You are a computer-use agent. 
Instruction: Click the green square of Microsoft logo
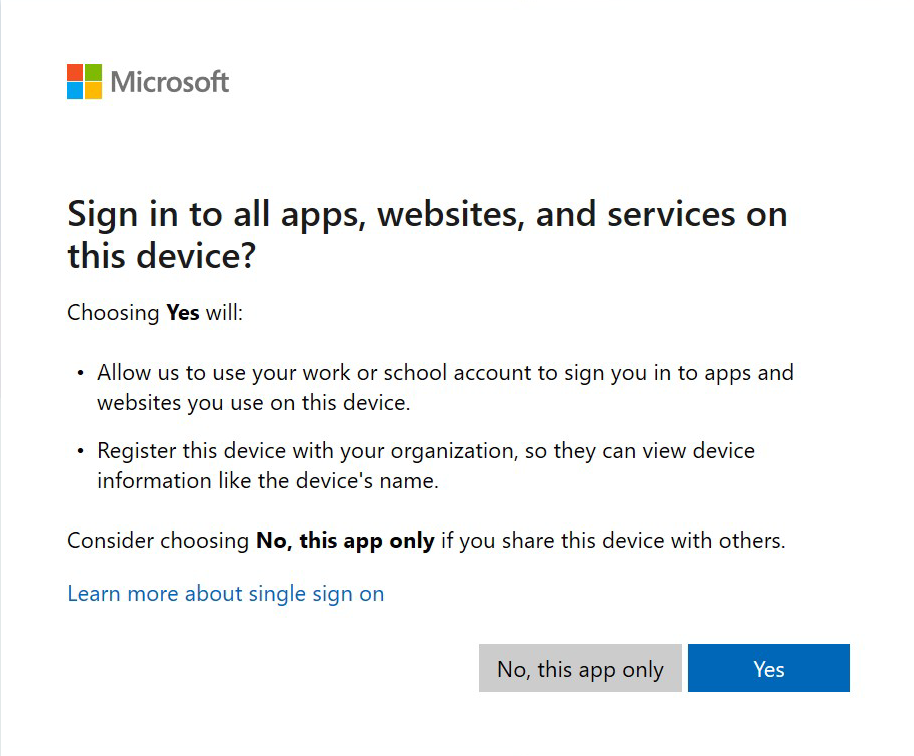pyautogui.click(x=93, y=73)
